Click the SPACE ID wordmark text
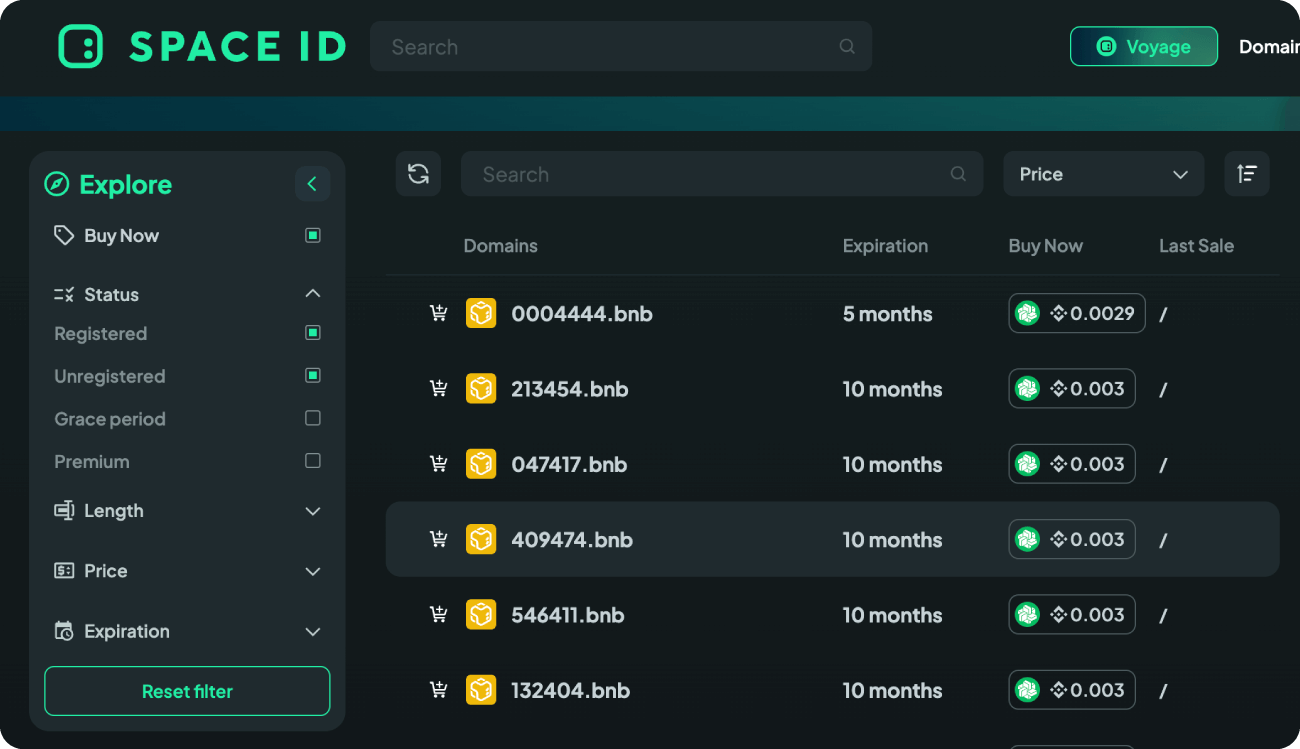 tap(238, 47)
